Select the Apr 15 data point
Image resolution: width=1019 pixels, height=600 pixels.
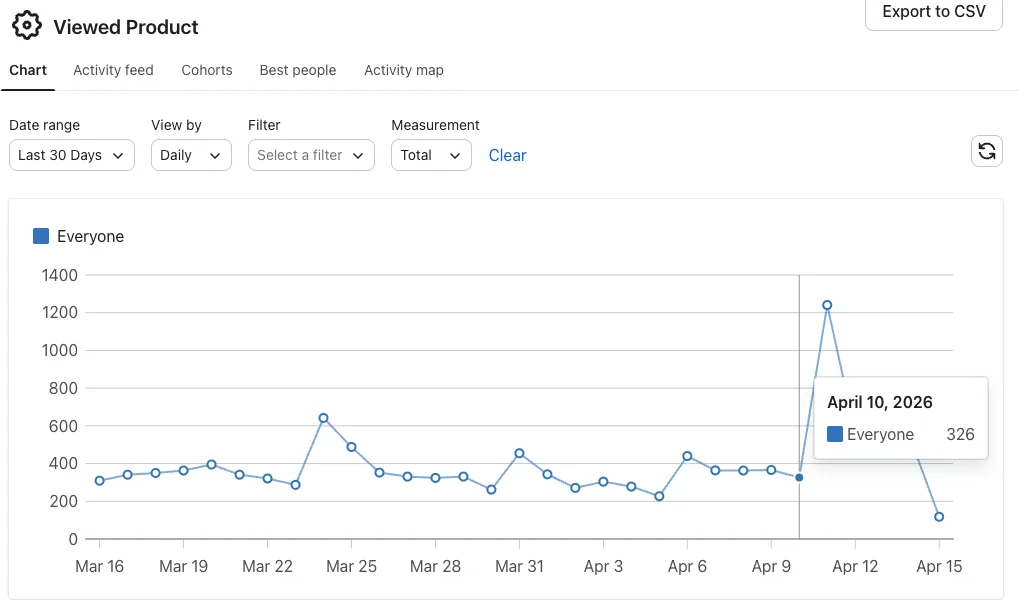point(939,517)
